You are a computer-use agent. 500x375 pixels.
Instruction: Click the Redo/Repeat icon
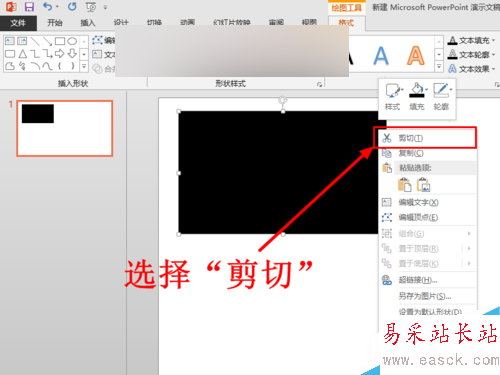point(72,6)
